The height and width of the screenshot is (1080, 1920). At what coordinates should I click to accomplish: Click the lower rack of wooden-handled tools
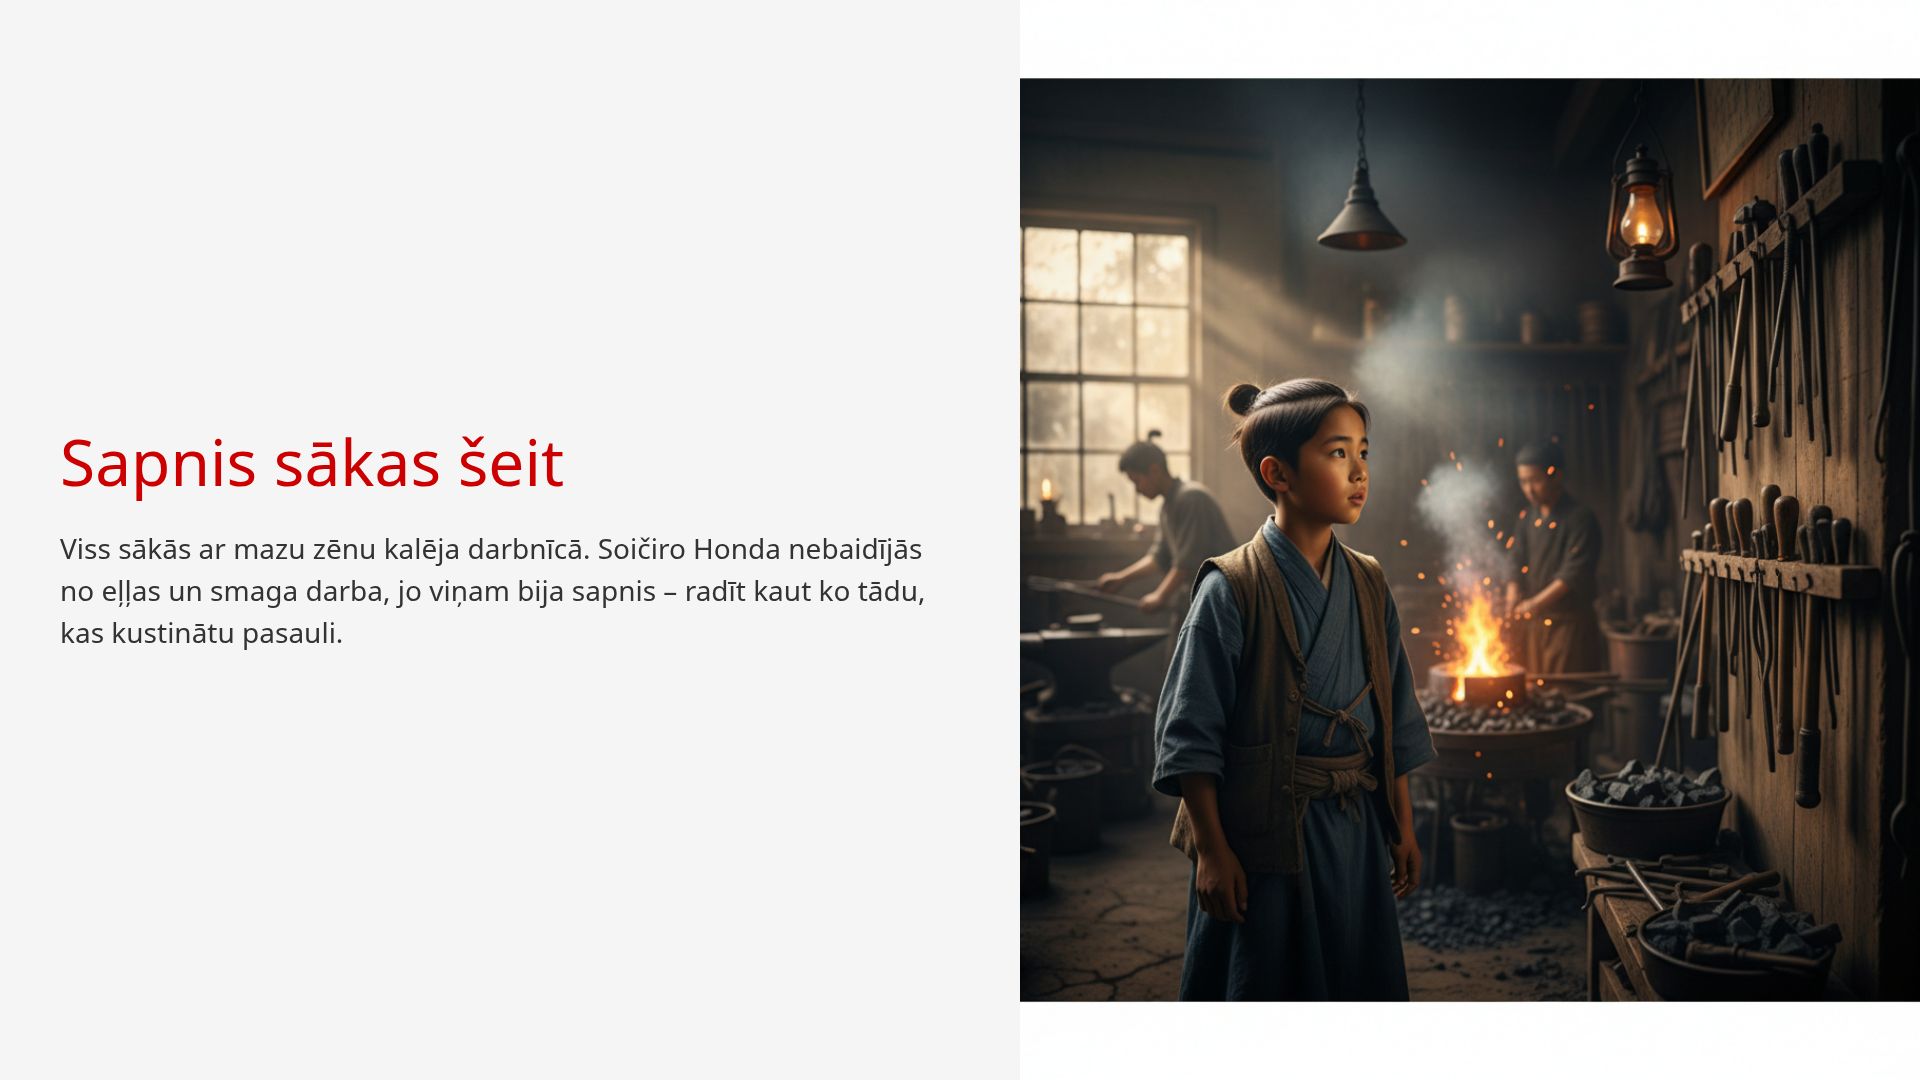pos(1778,572)
